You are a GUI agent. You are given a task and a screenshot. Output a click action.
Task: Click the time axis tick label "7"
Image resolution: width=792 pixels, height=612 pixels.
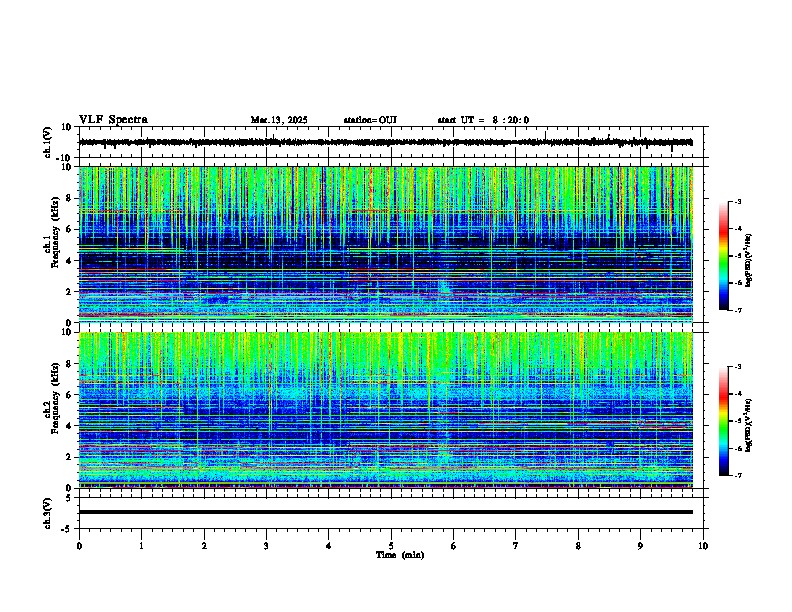(516, 546)
